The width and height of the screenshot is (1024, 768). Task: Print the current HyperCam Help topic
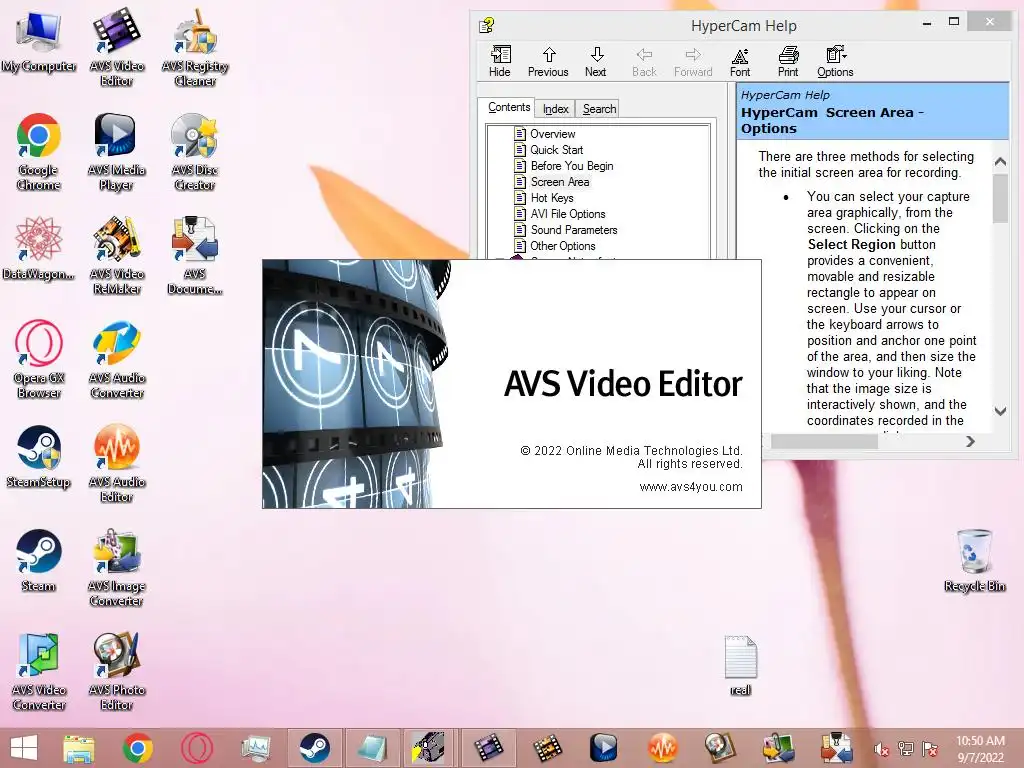click(x=788, y=62)
